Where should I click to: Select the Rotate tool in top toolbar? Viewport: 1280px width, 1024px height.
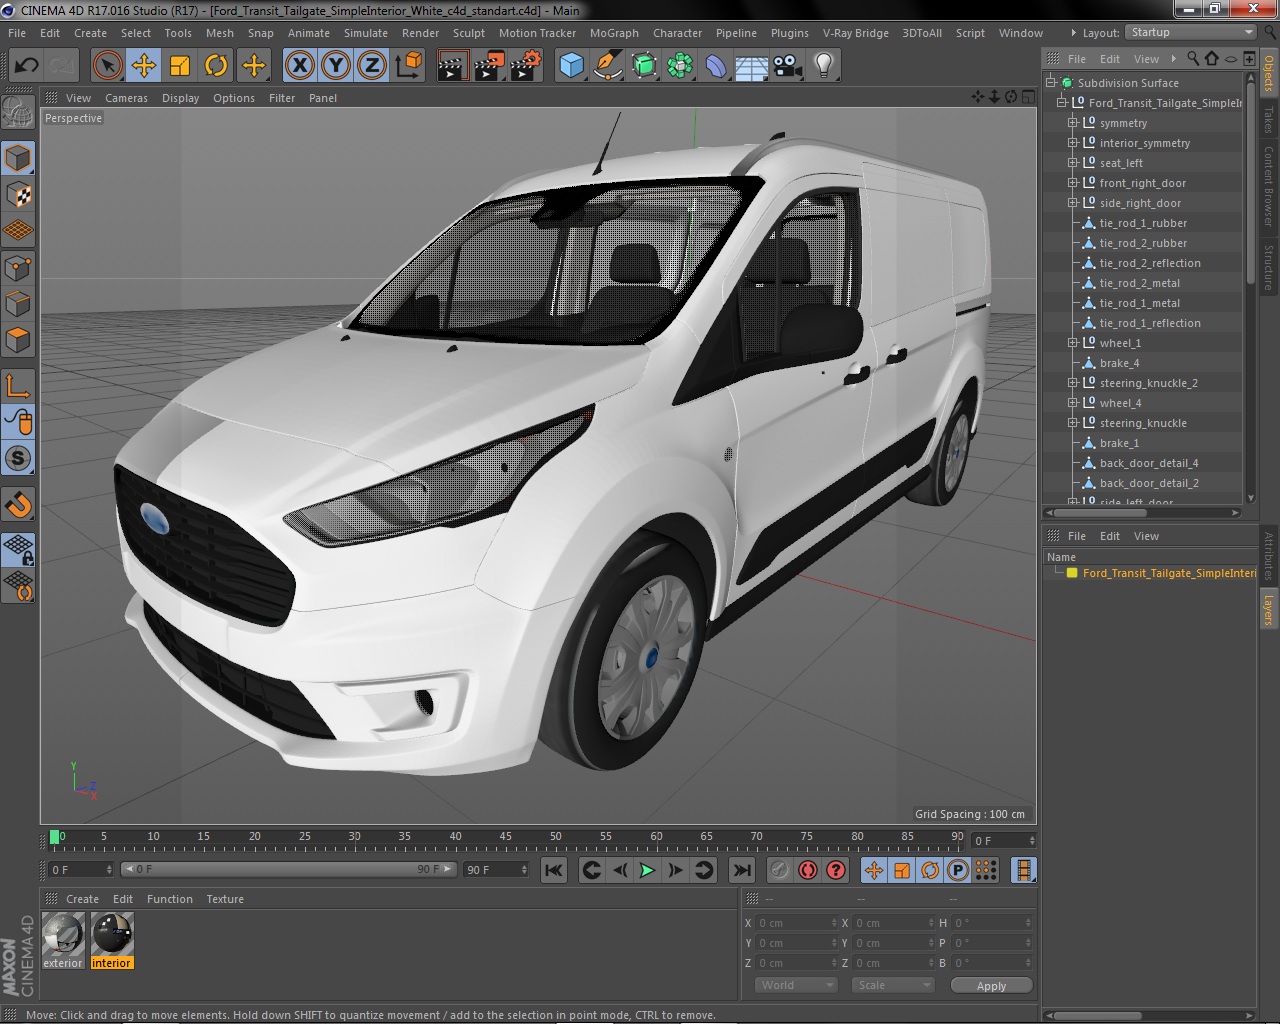click(216, 66)
